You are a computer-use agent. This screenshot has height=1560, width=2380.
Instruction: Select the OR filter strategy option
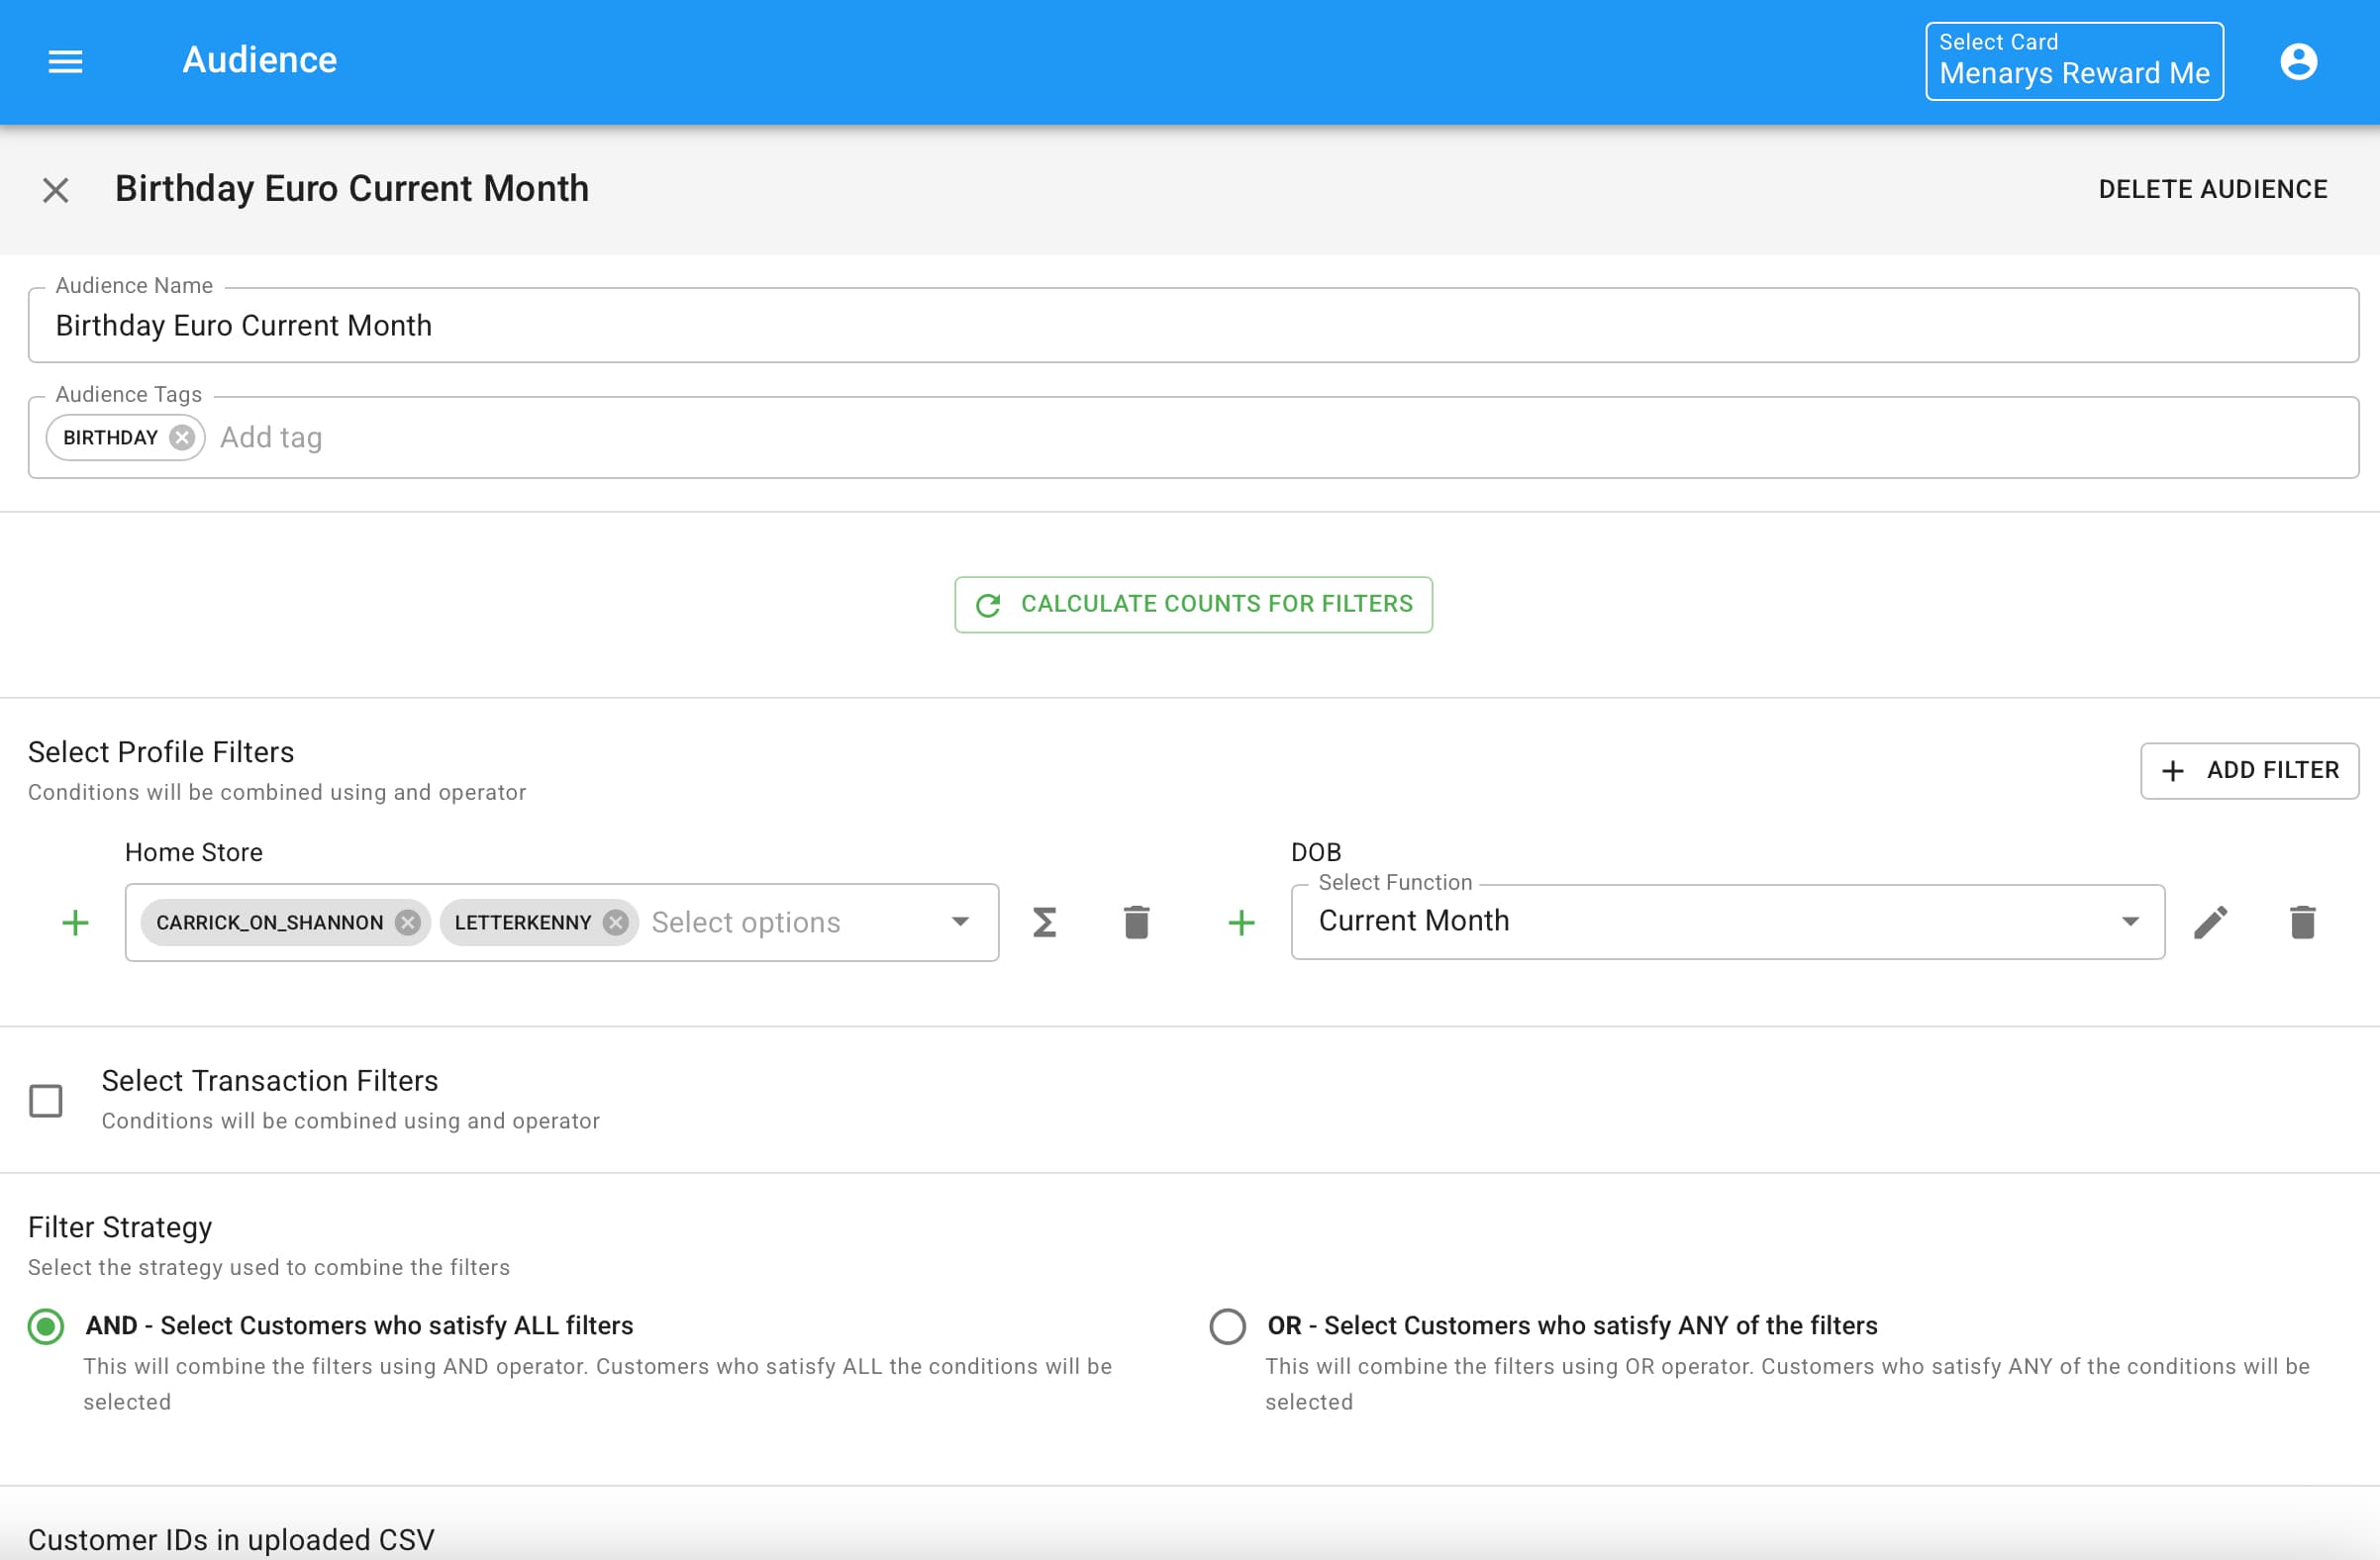click(x=1228, y=1326)
